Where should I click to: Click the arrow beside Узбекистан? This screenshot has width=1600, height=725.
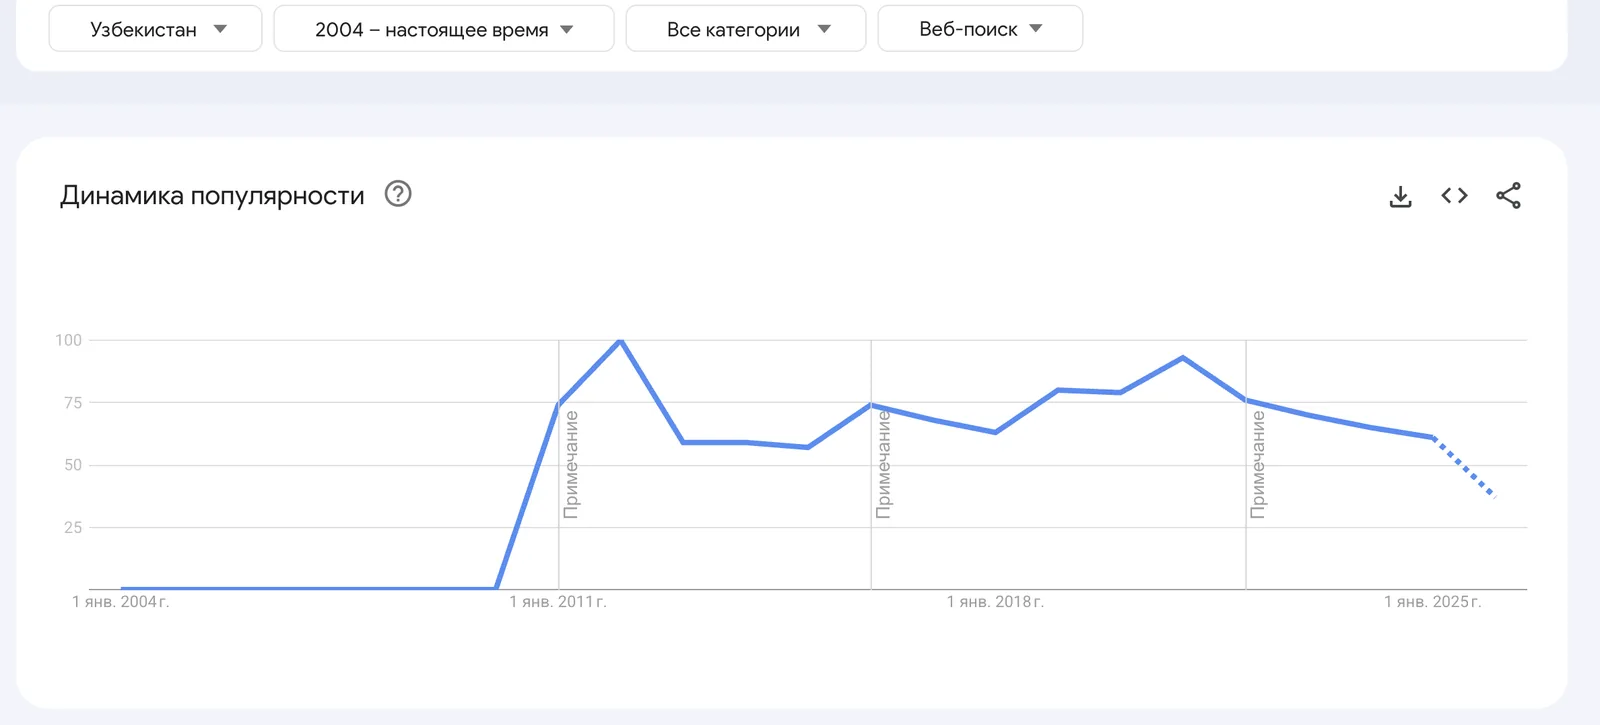pos(220,29)
